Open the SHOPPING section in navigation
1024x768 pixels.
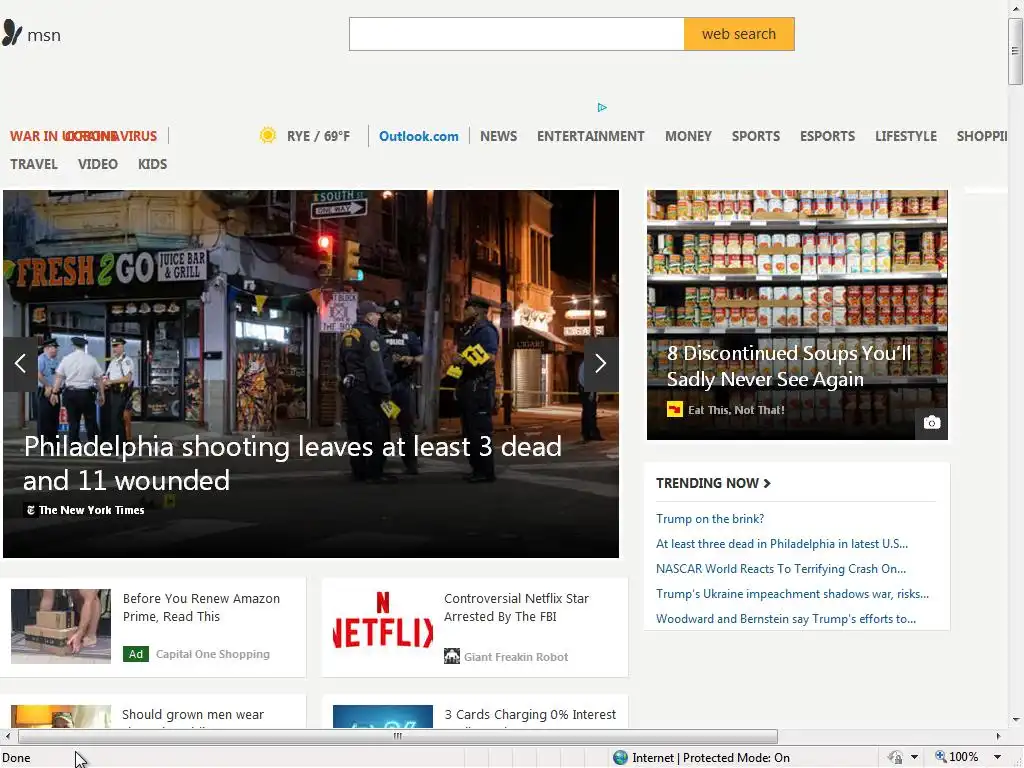982,136
